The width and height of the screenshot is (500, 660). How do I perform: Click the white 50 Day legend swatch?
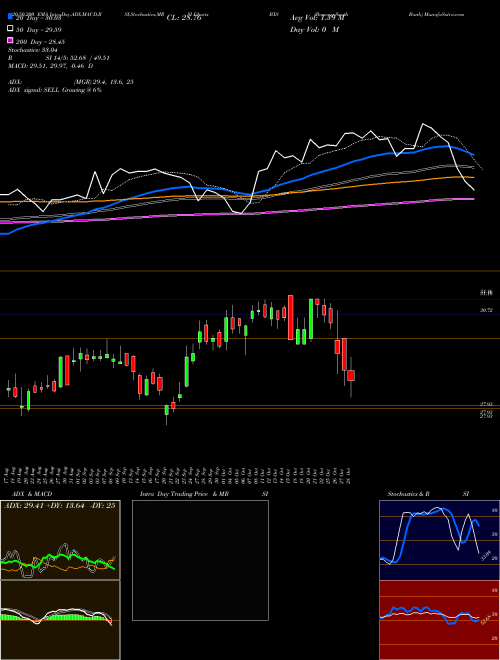10,29
